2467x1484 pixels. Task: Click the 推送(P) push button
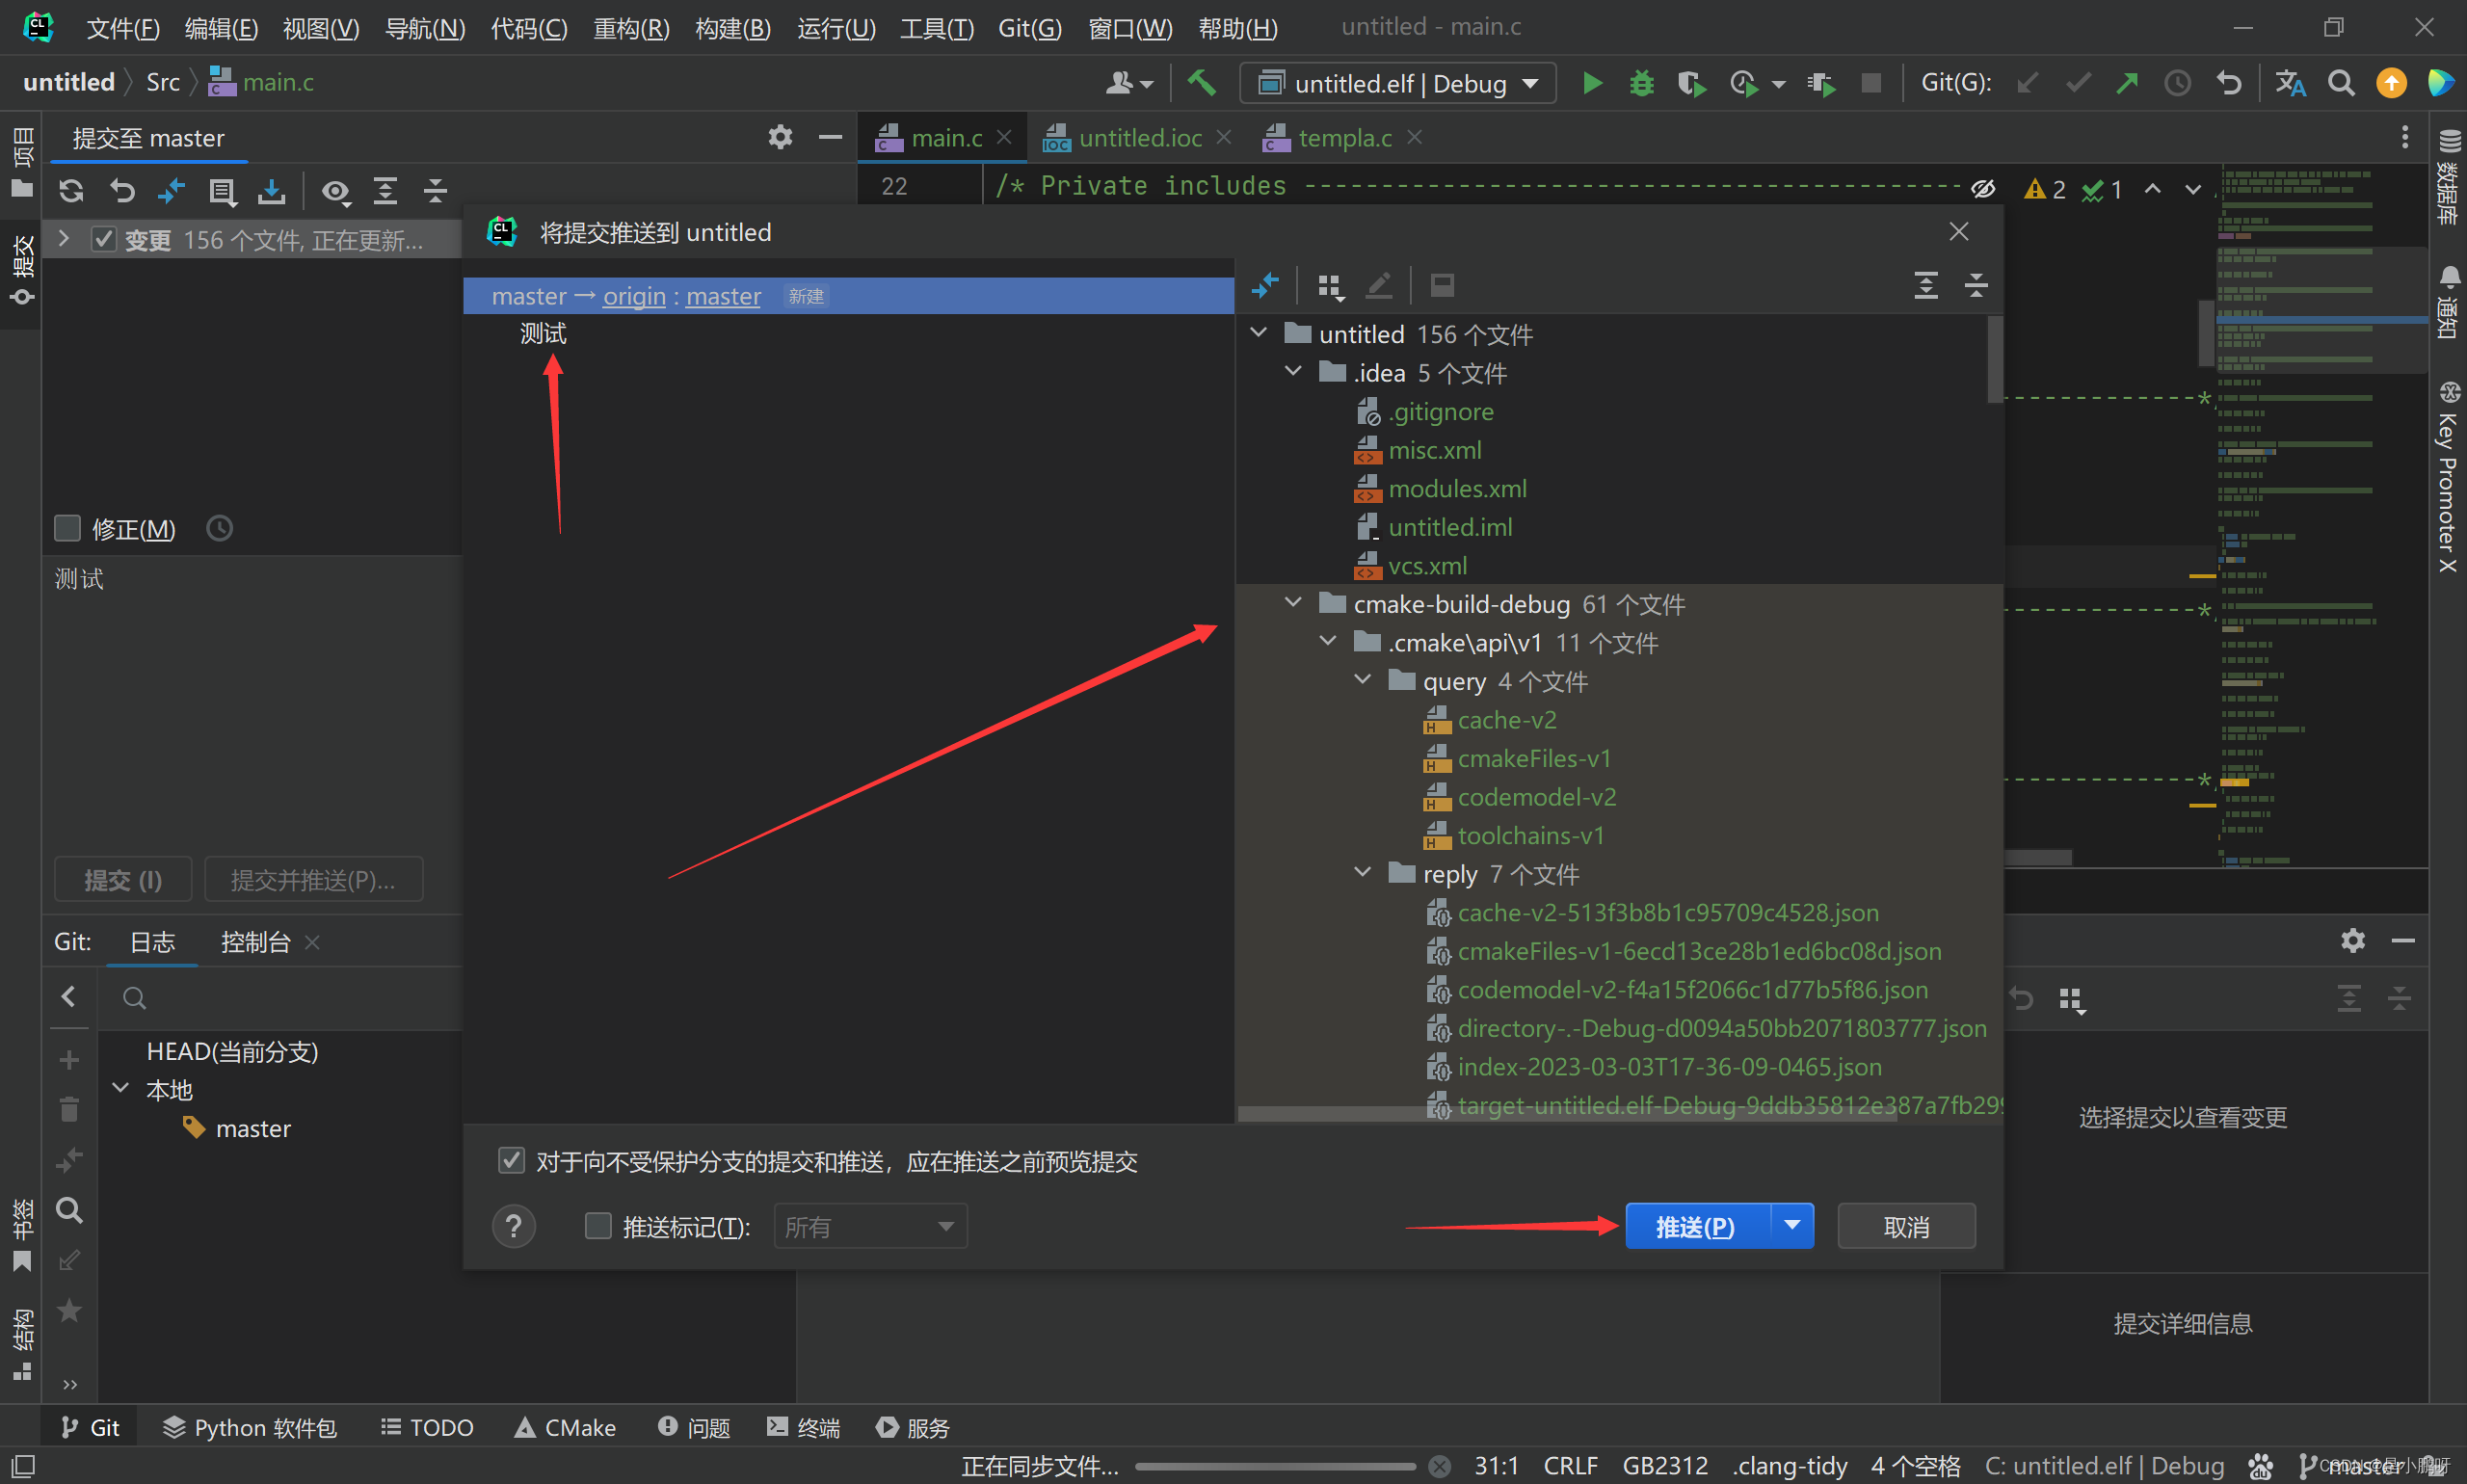[1697, 1226]
